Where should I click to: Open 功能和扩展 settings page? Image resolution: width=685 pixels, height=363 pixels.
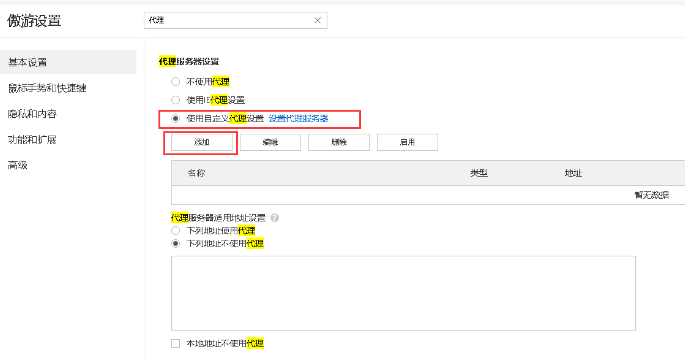32,140
